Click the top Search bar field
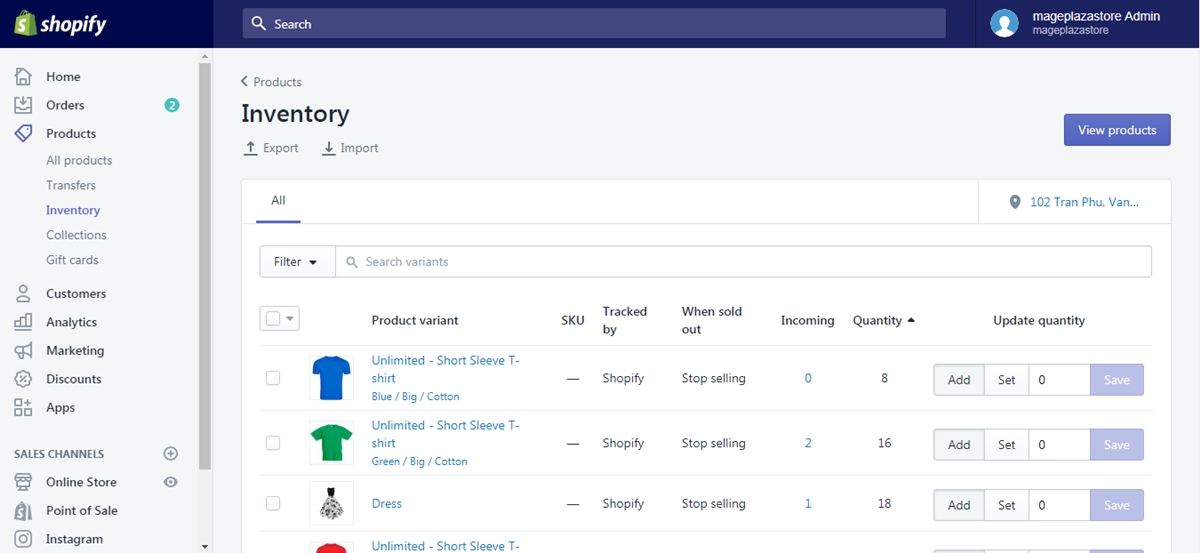Image resolution: width=1200 pixels, height=553 pixels. (x=594, y=24)
